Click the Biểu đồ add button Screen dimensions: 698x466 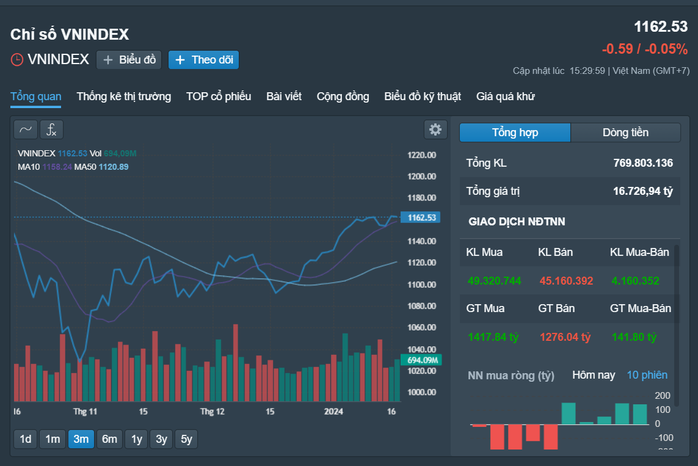tap(129, 60)
